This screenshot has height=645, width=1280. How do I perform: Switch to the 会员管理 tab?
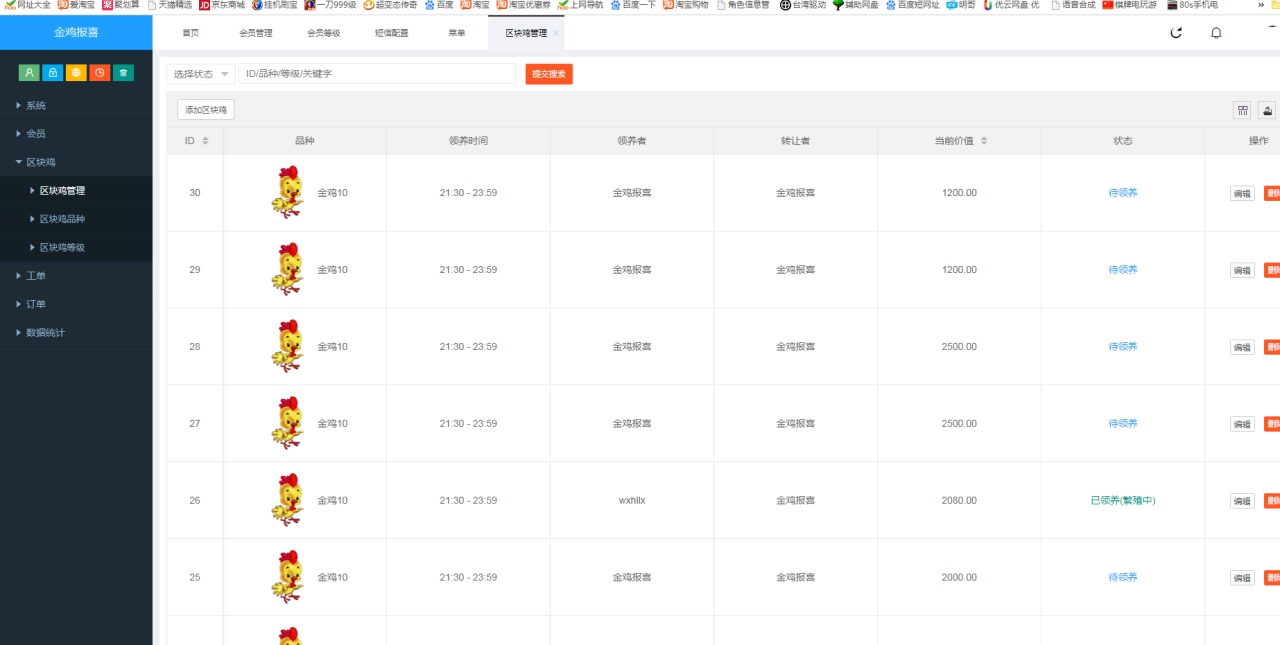pyautogui.click(x=255, y=33)
